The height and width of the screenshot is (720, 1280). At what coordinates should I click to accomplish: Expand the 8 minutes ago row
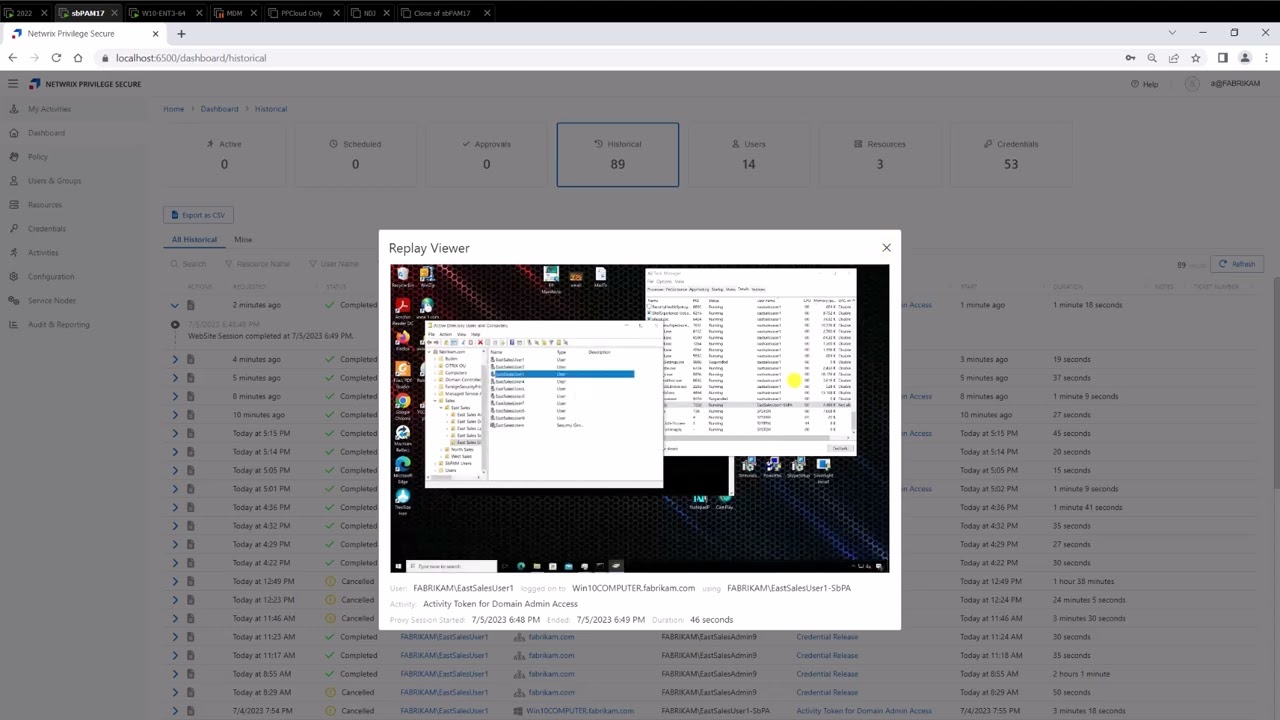pyautogui.click(x=175, y=396)
